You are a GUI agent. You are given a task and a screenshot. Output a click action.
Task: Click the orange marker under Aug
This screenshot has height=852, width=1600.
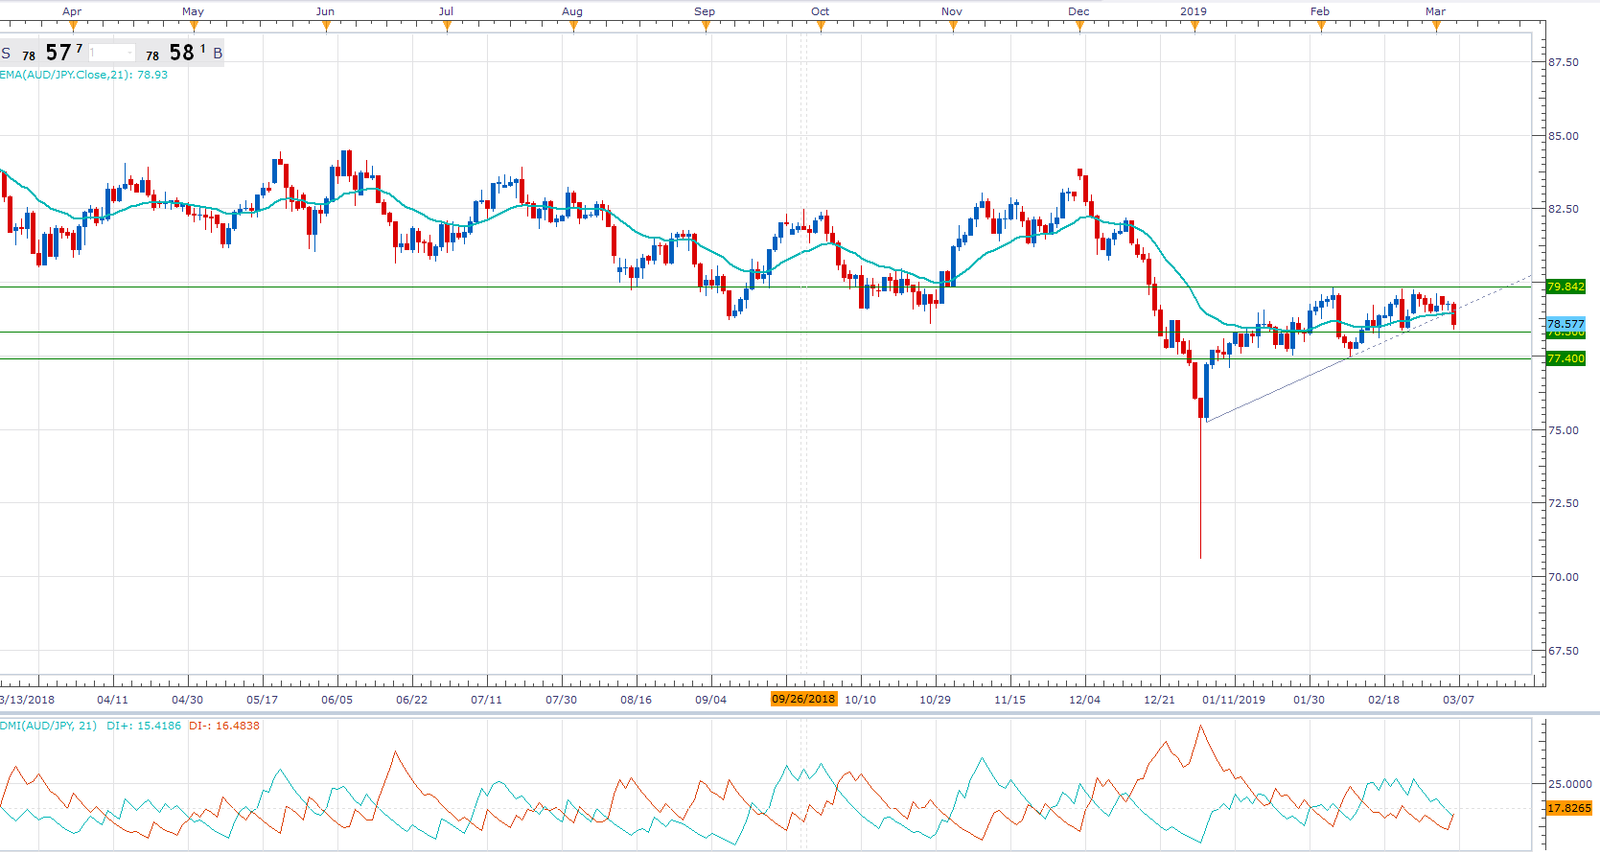point(573,27)
